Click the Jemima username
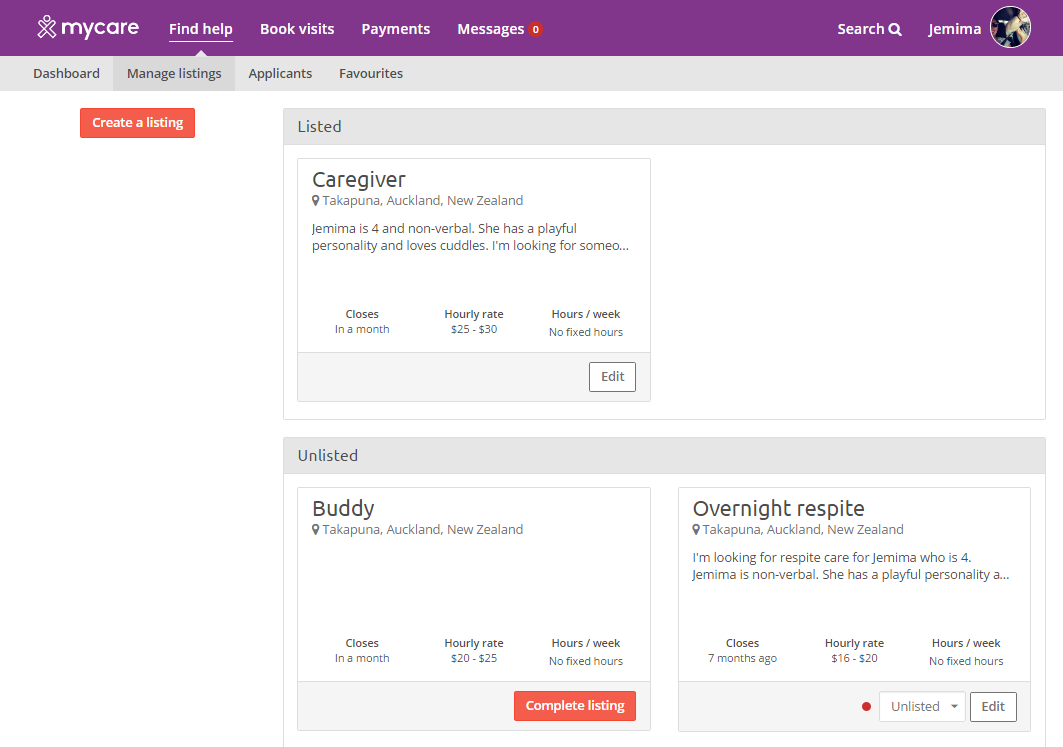This screenshot has height=747, width=1063. click(x=955, y=29)
